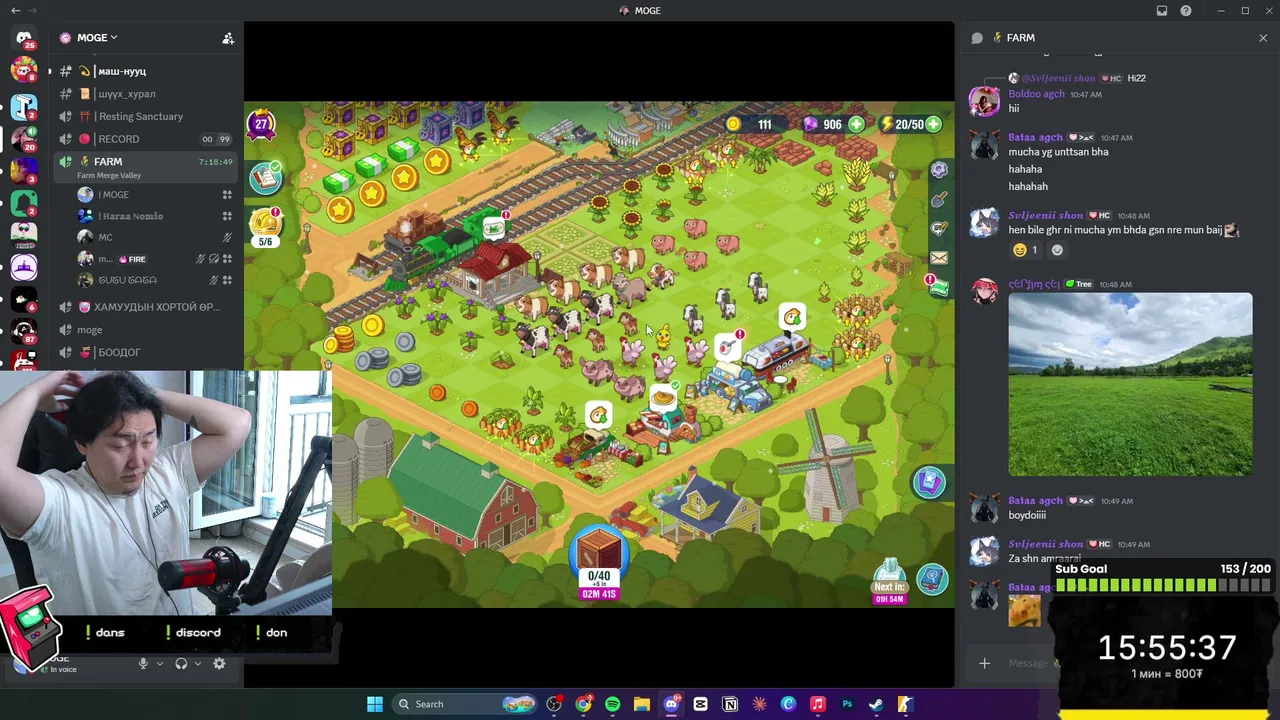The height and width of the screenshot is (720, 1280).
Task: Click Boldoo agch username in chat
Action: point(1036,94)
